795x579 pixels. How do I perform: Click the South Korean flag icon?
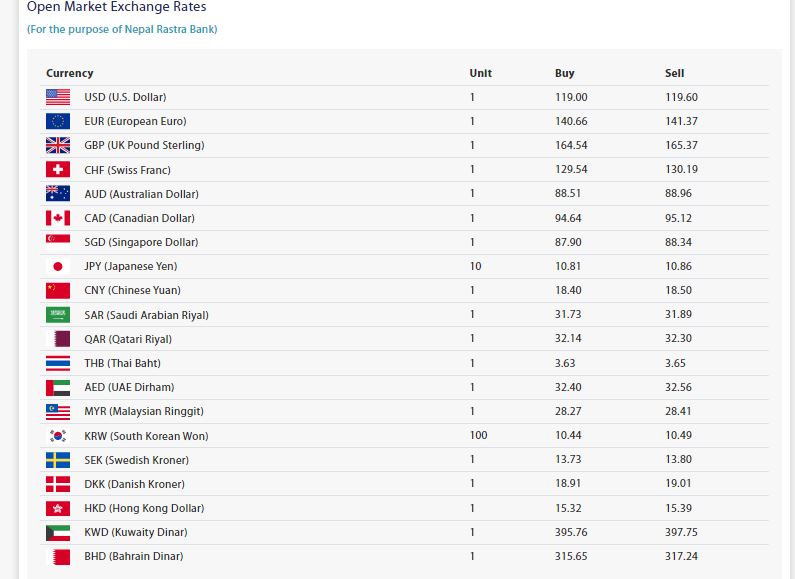(x=58, y=436)
